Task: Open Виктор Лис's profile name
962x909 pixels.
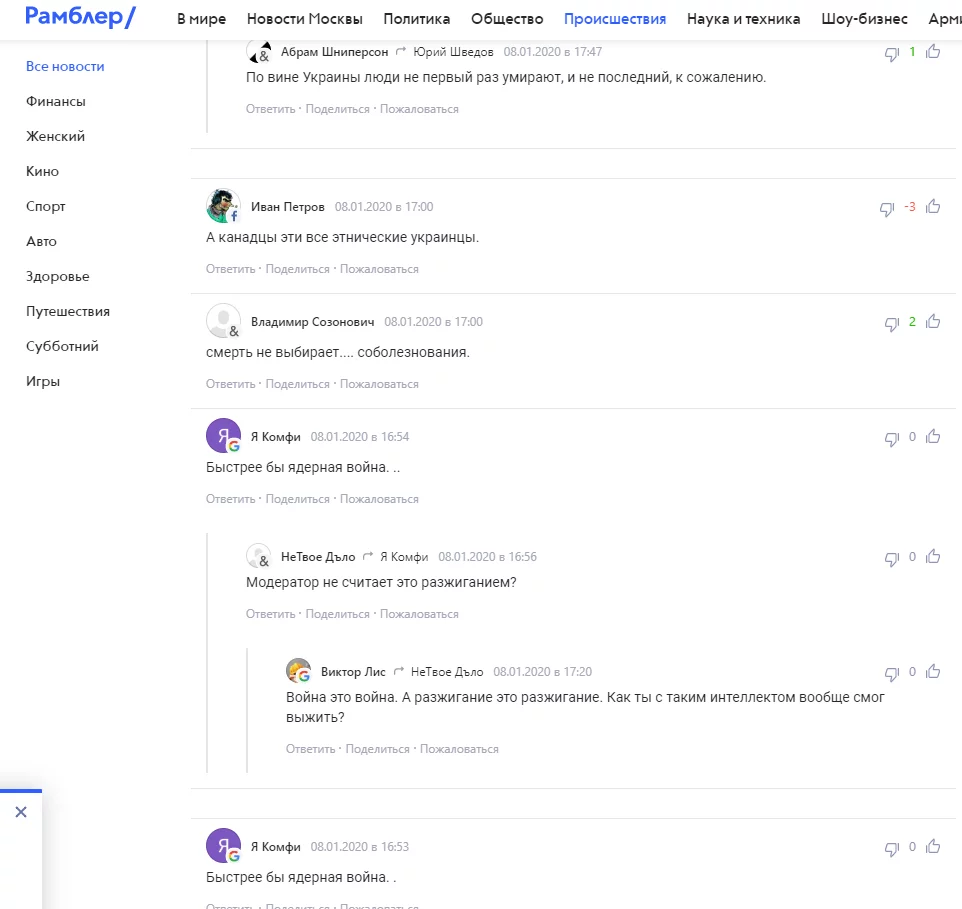Action: (x=353, y=672)
